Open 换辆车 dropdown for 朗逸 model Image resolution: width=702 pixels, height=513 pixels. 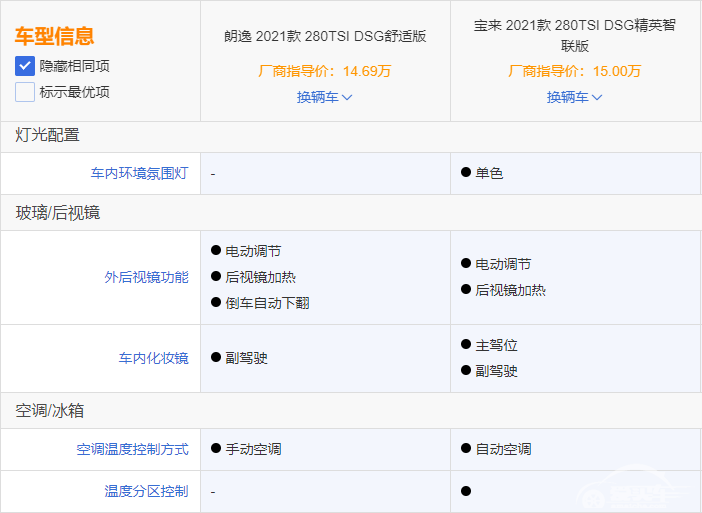325,97
